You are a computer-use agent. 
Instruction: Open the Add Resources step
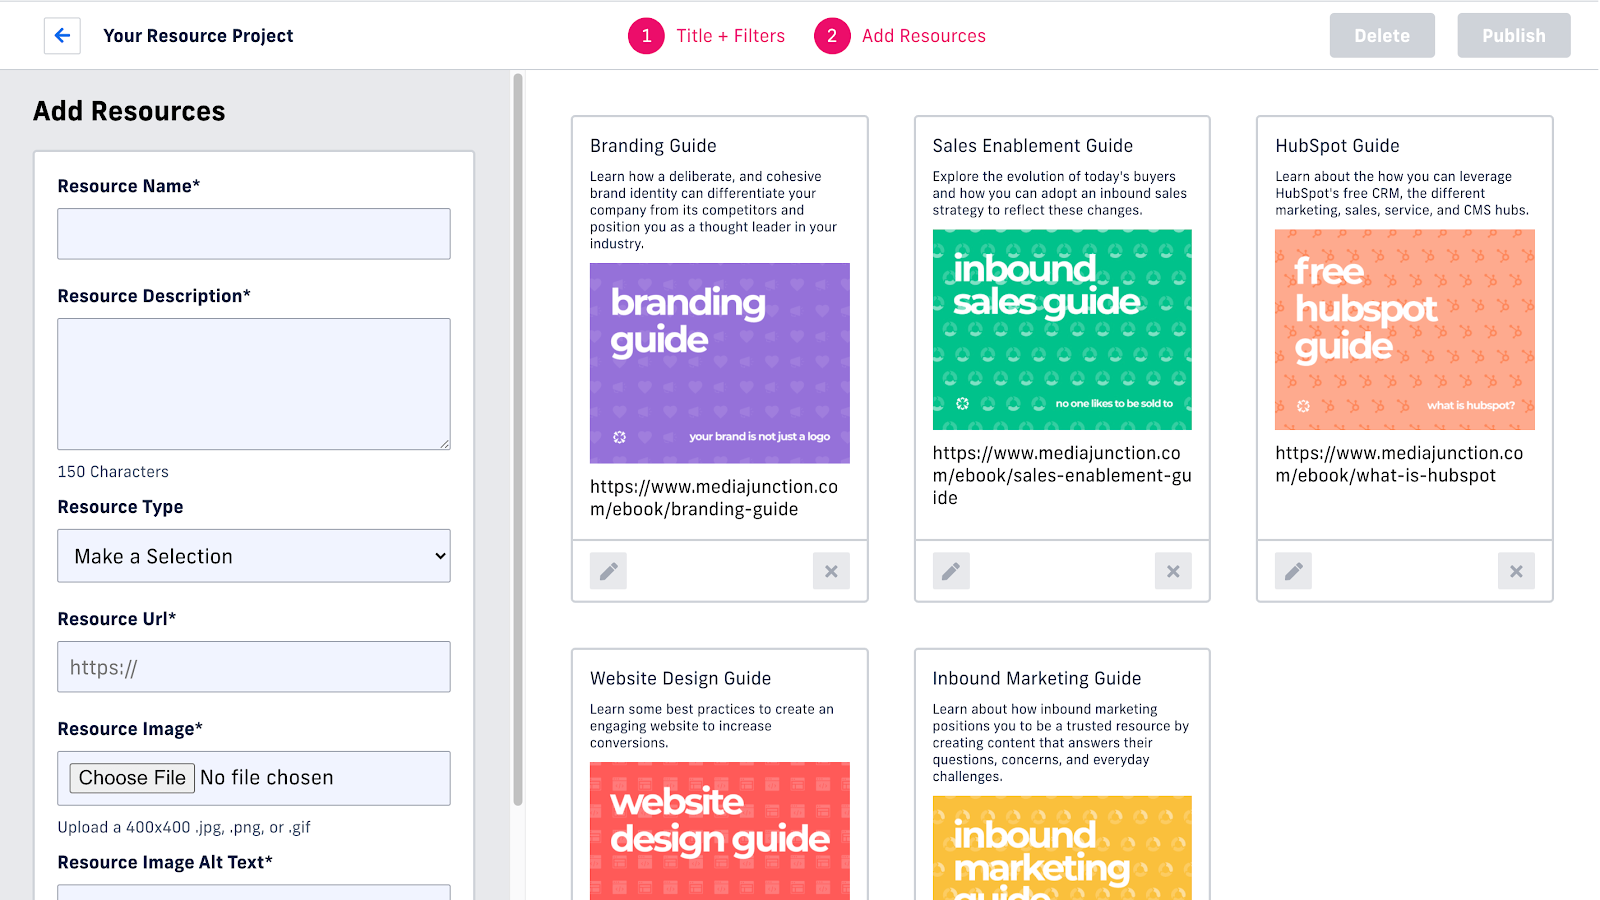coord(924,36)
